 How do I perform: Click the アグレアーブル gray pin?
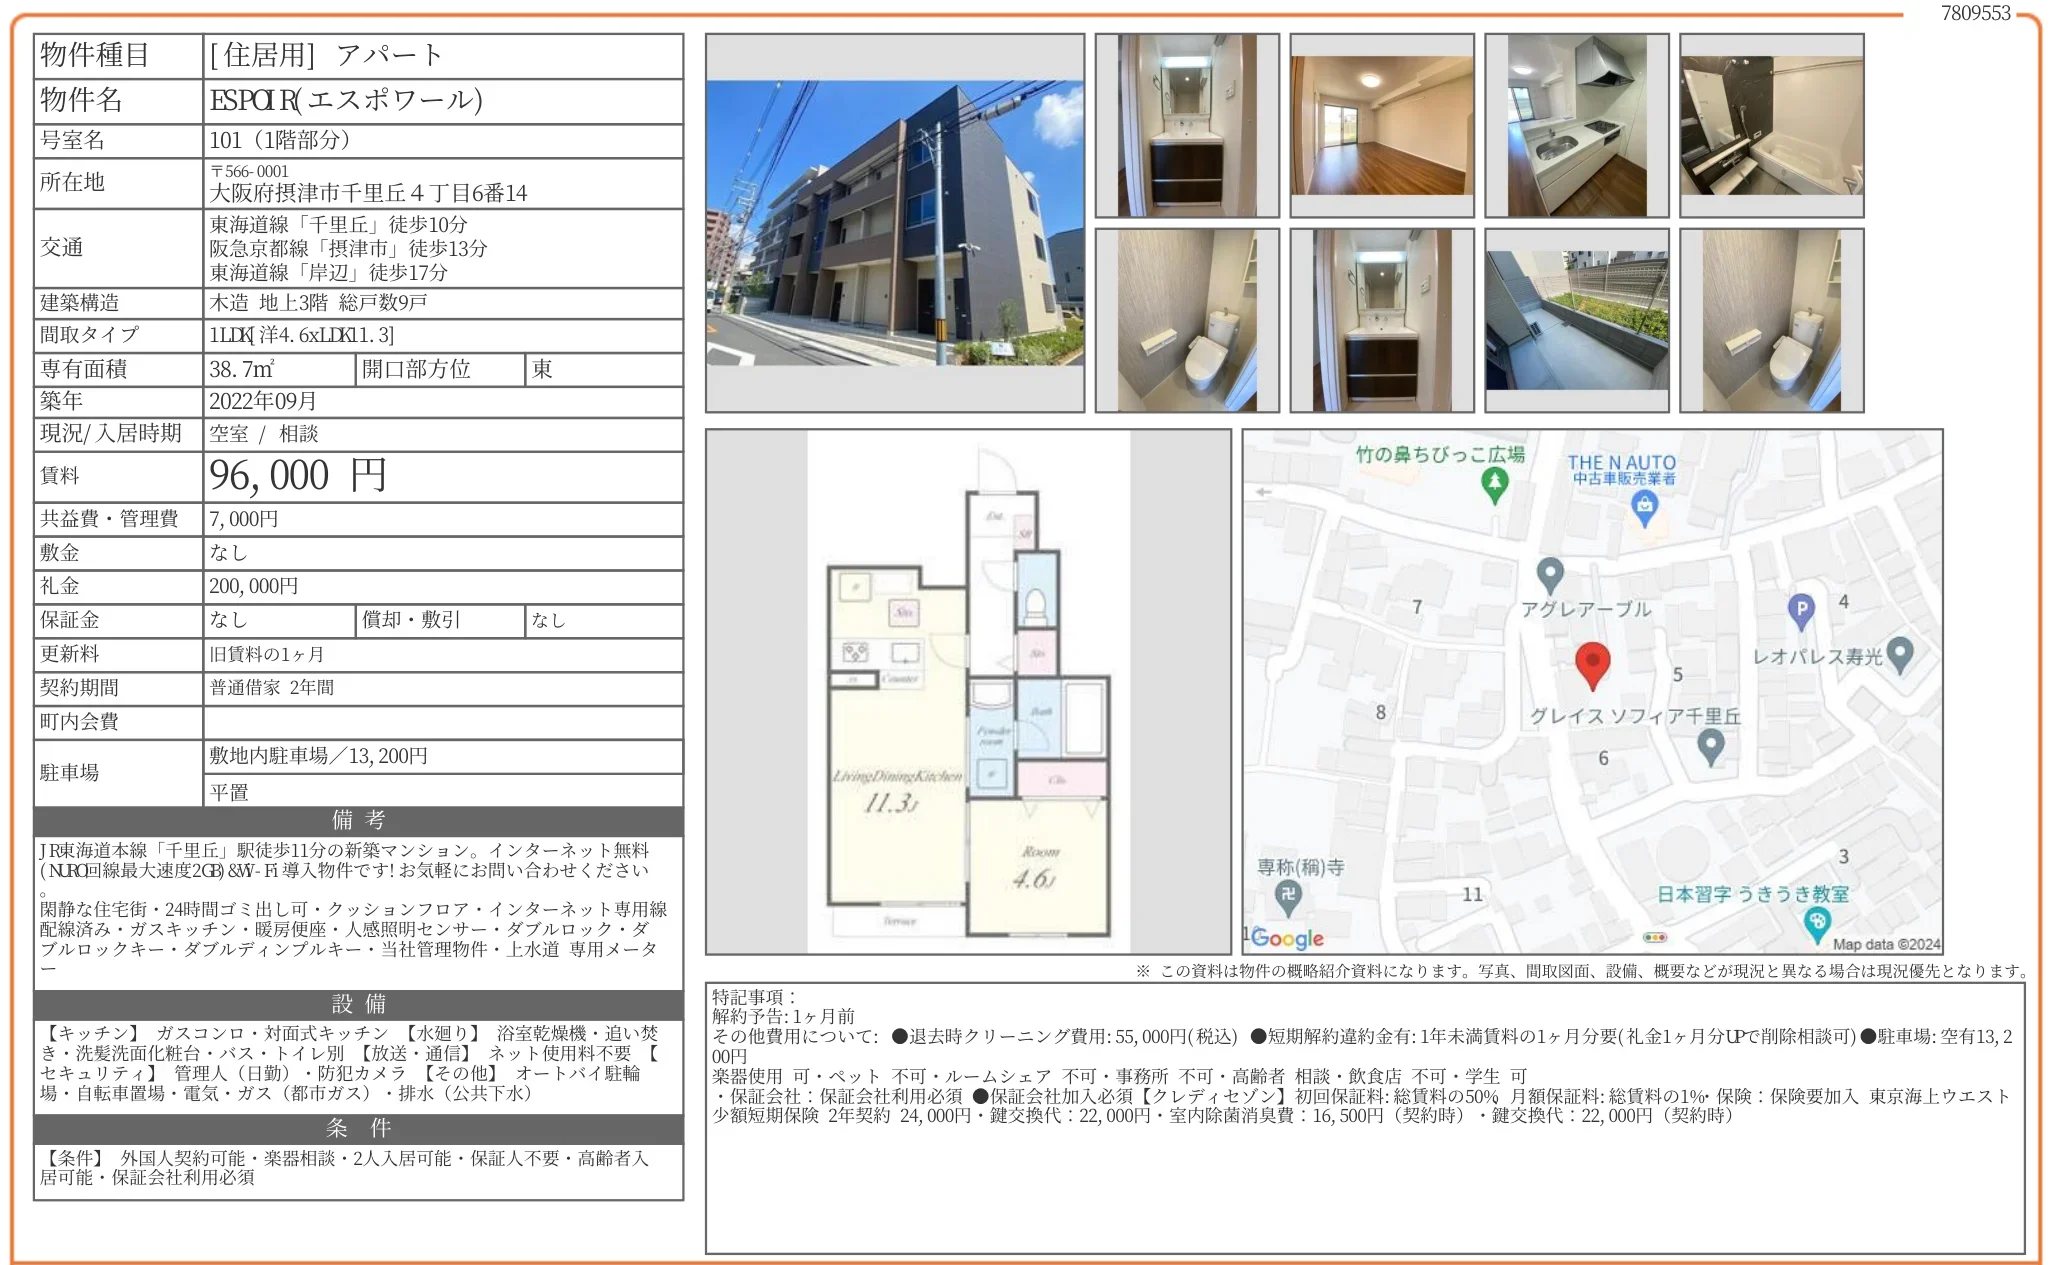click(x=1549, y=574)
